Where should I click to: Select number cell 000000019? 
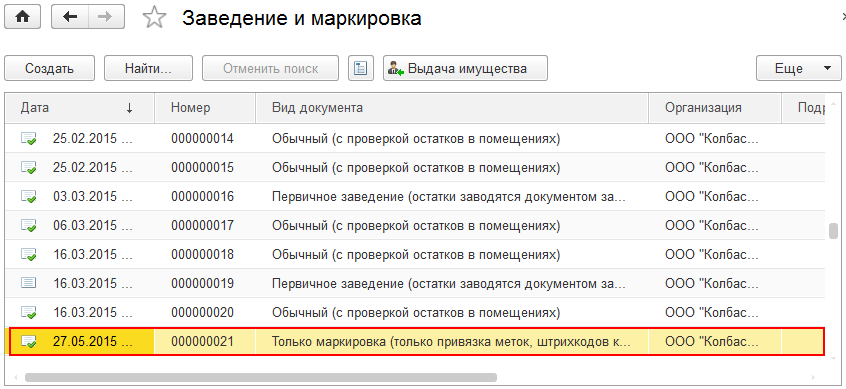[x=202, y=282]
